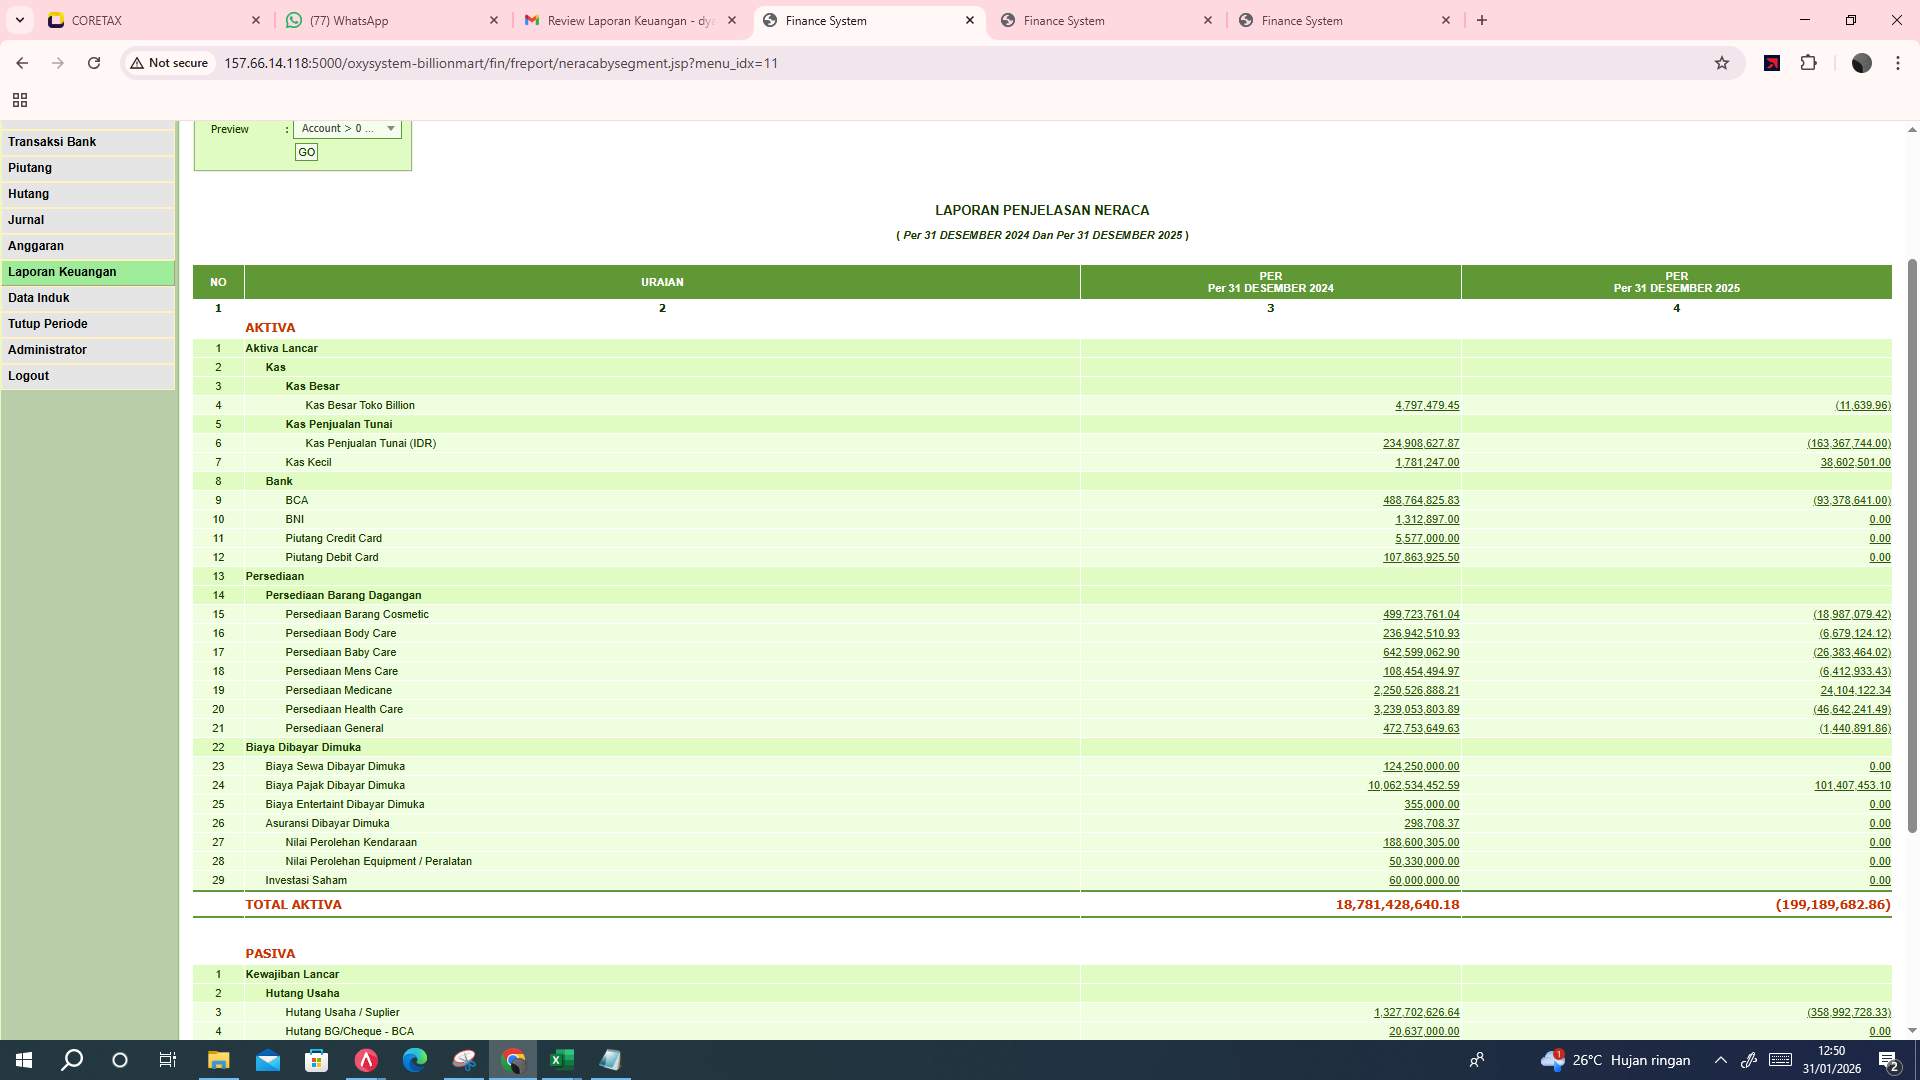This screenshot has width=1920, height=1080.
Task: Launch Excel from the taskbar
Action: click(x=561, y=1060)
